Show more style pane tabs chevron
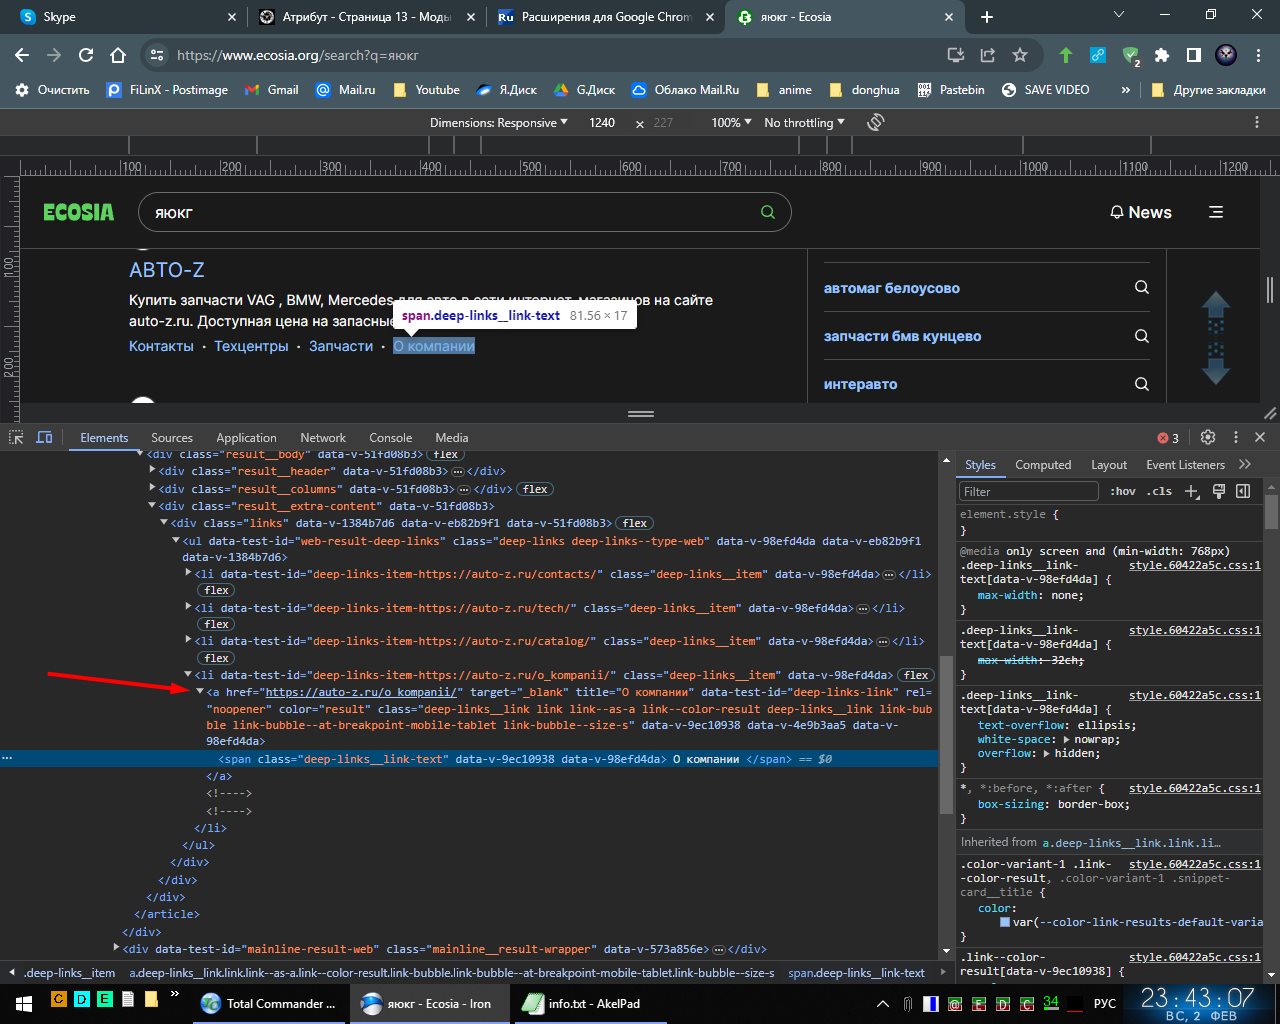This screenshot has width=1280, height=1024. 1245,464
